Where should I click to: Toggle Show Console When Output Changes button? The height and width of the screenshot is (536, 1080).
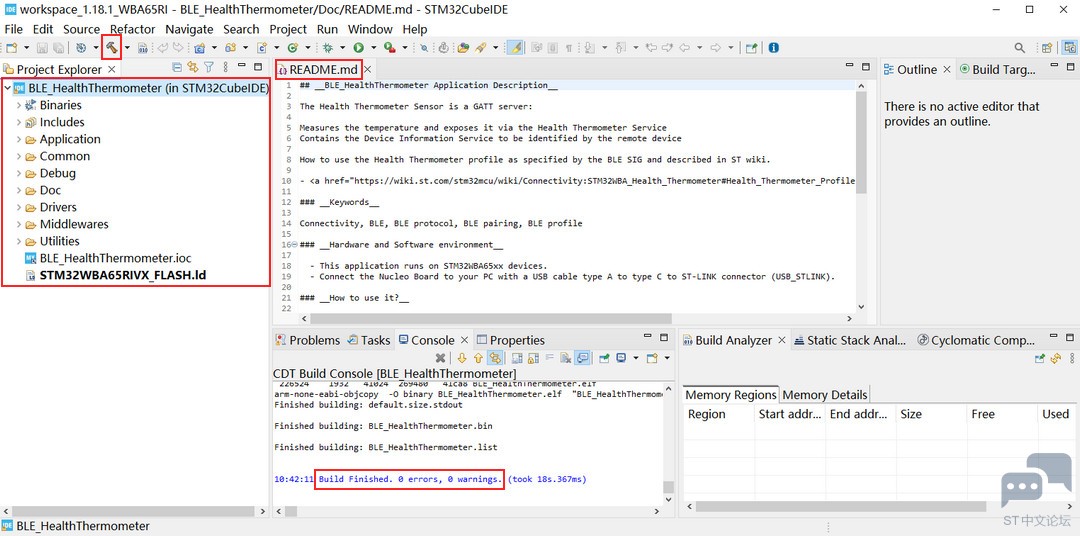583,358
